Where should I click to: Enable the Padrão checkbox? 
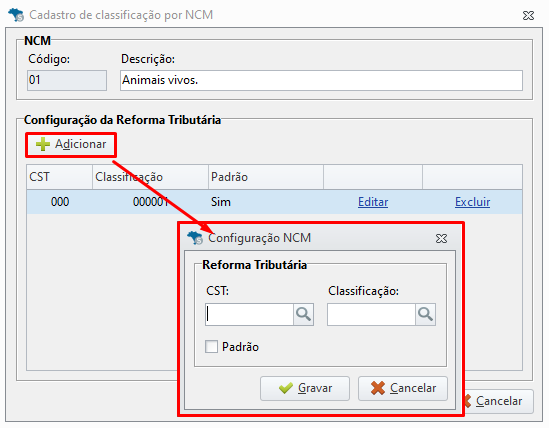[x=211, y=347]
